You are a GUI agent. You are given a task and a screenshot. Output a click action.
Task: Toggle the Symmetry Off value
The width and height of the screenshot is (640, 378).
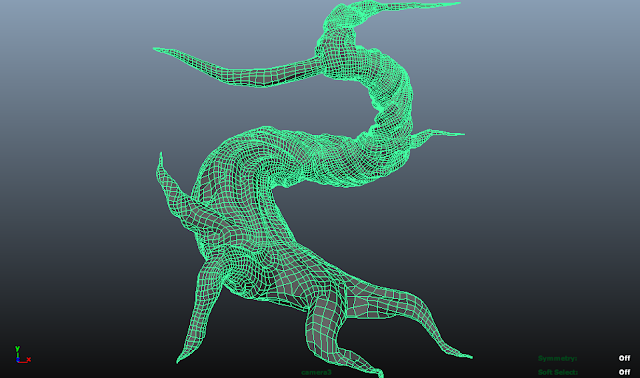click(x=624, y=358)
